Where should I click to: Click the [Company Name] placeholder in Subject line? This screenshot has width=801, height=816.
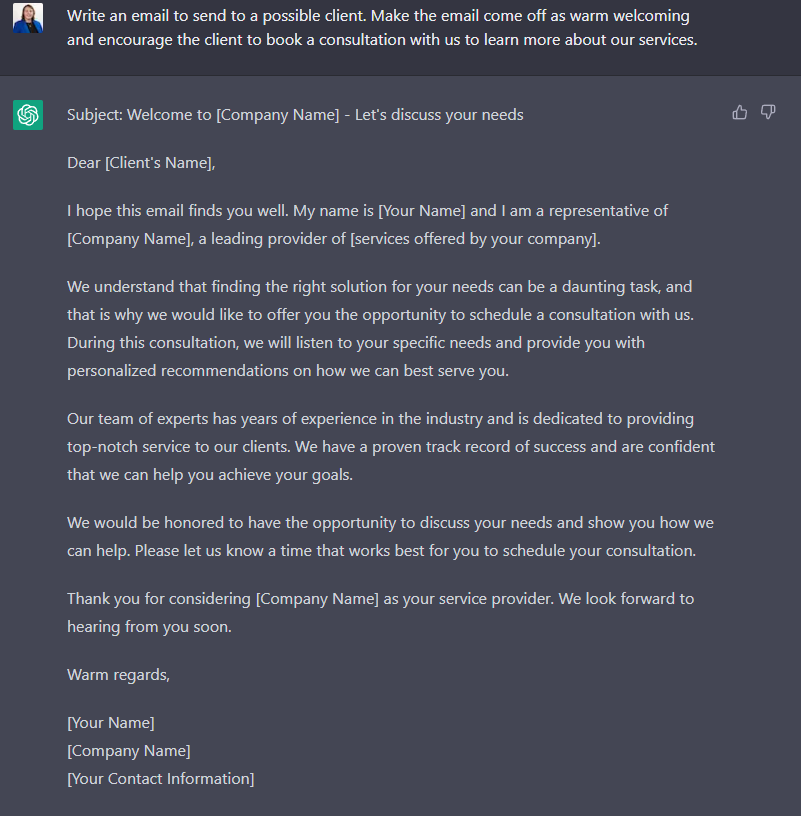point(277,115)
